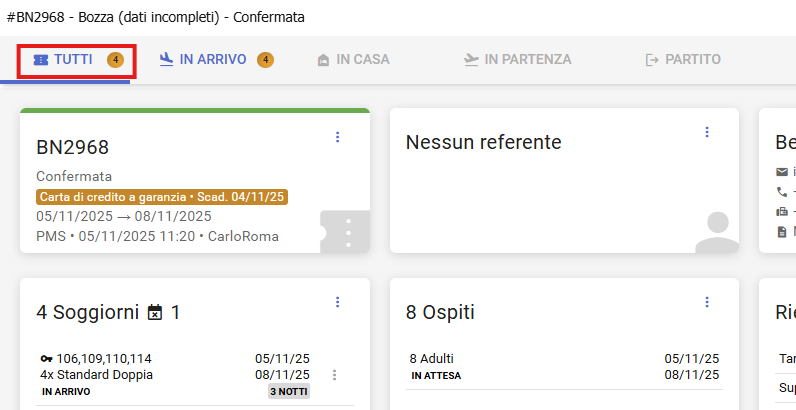Click the phone icon in the contact card
The image size is (796, 410).
pyautogui.click(x=782, y=192)
